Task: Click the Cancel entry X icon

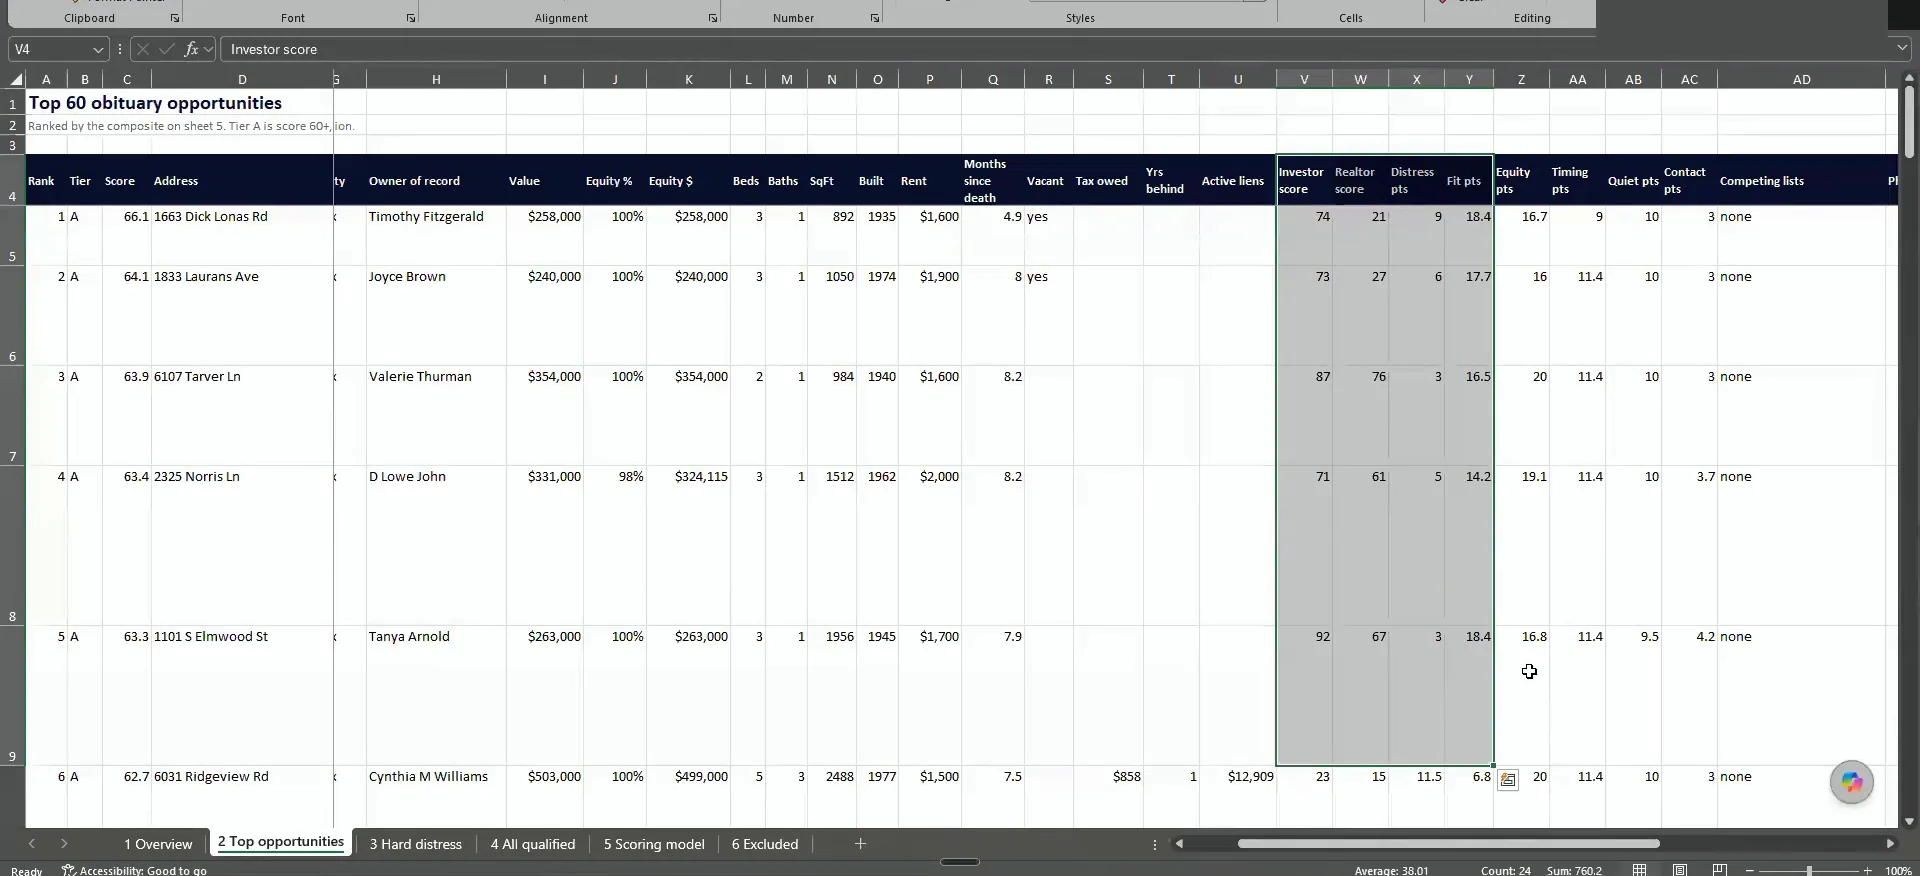Action: pos(144,49)
